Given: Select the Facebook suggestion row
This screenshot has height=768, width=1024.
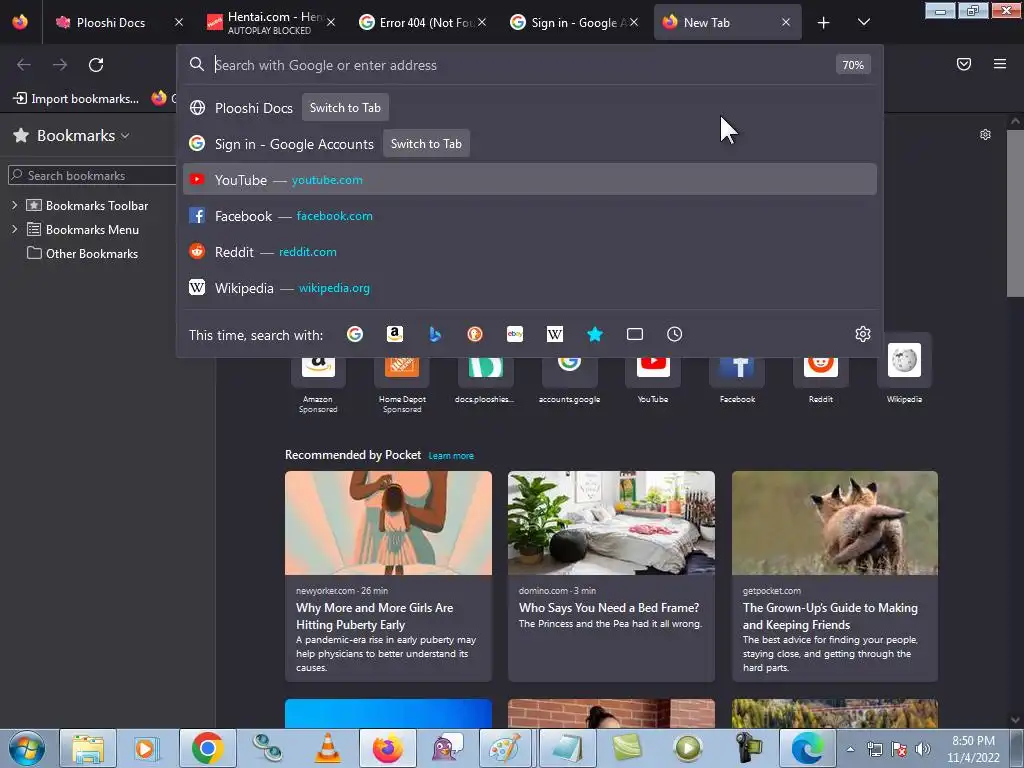Looking at the screenshot, I should tap(530, 216).
